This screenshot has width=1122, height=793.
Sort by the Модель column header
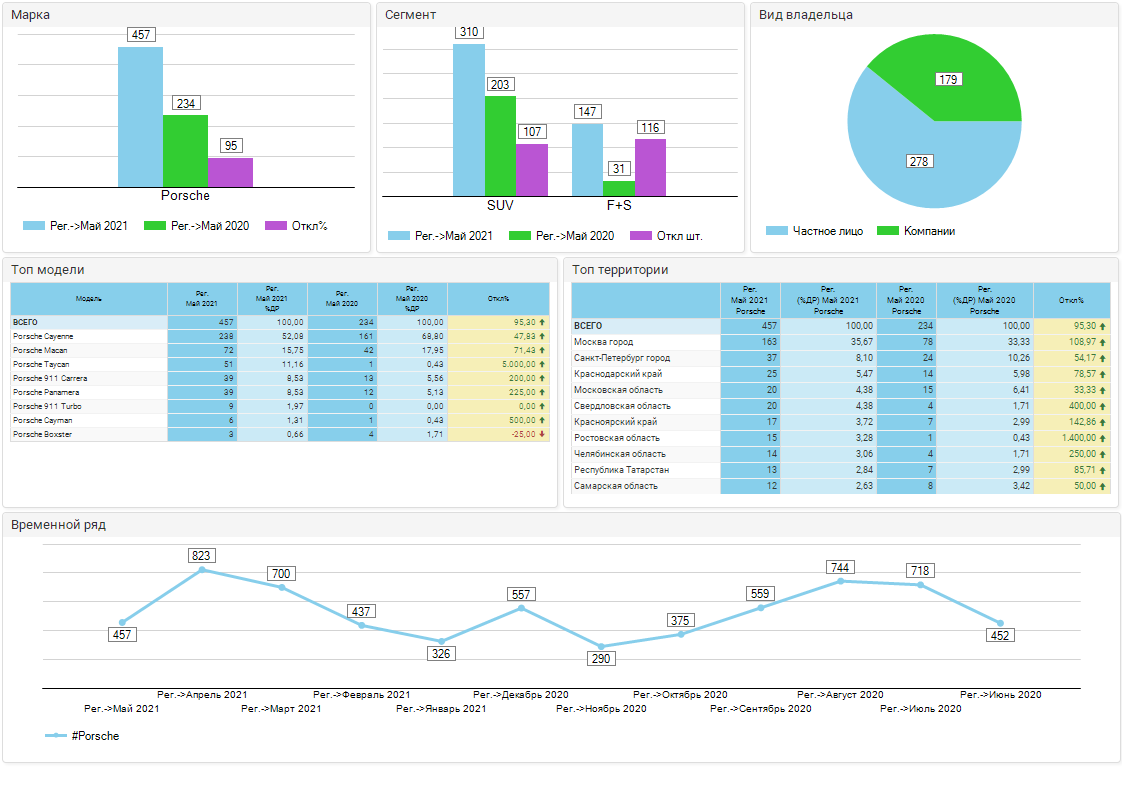click(89, 298)
